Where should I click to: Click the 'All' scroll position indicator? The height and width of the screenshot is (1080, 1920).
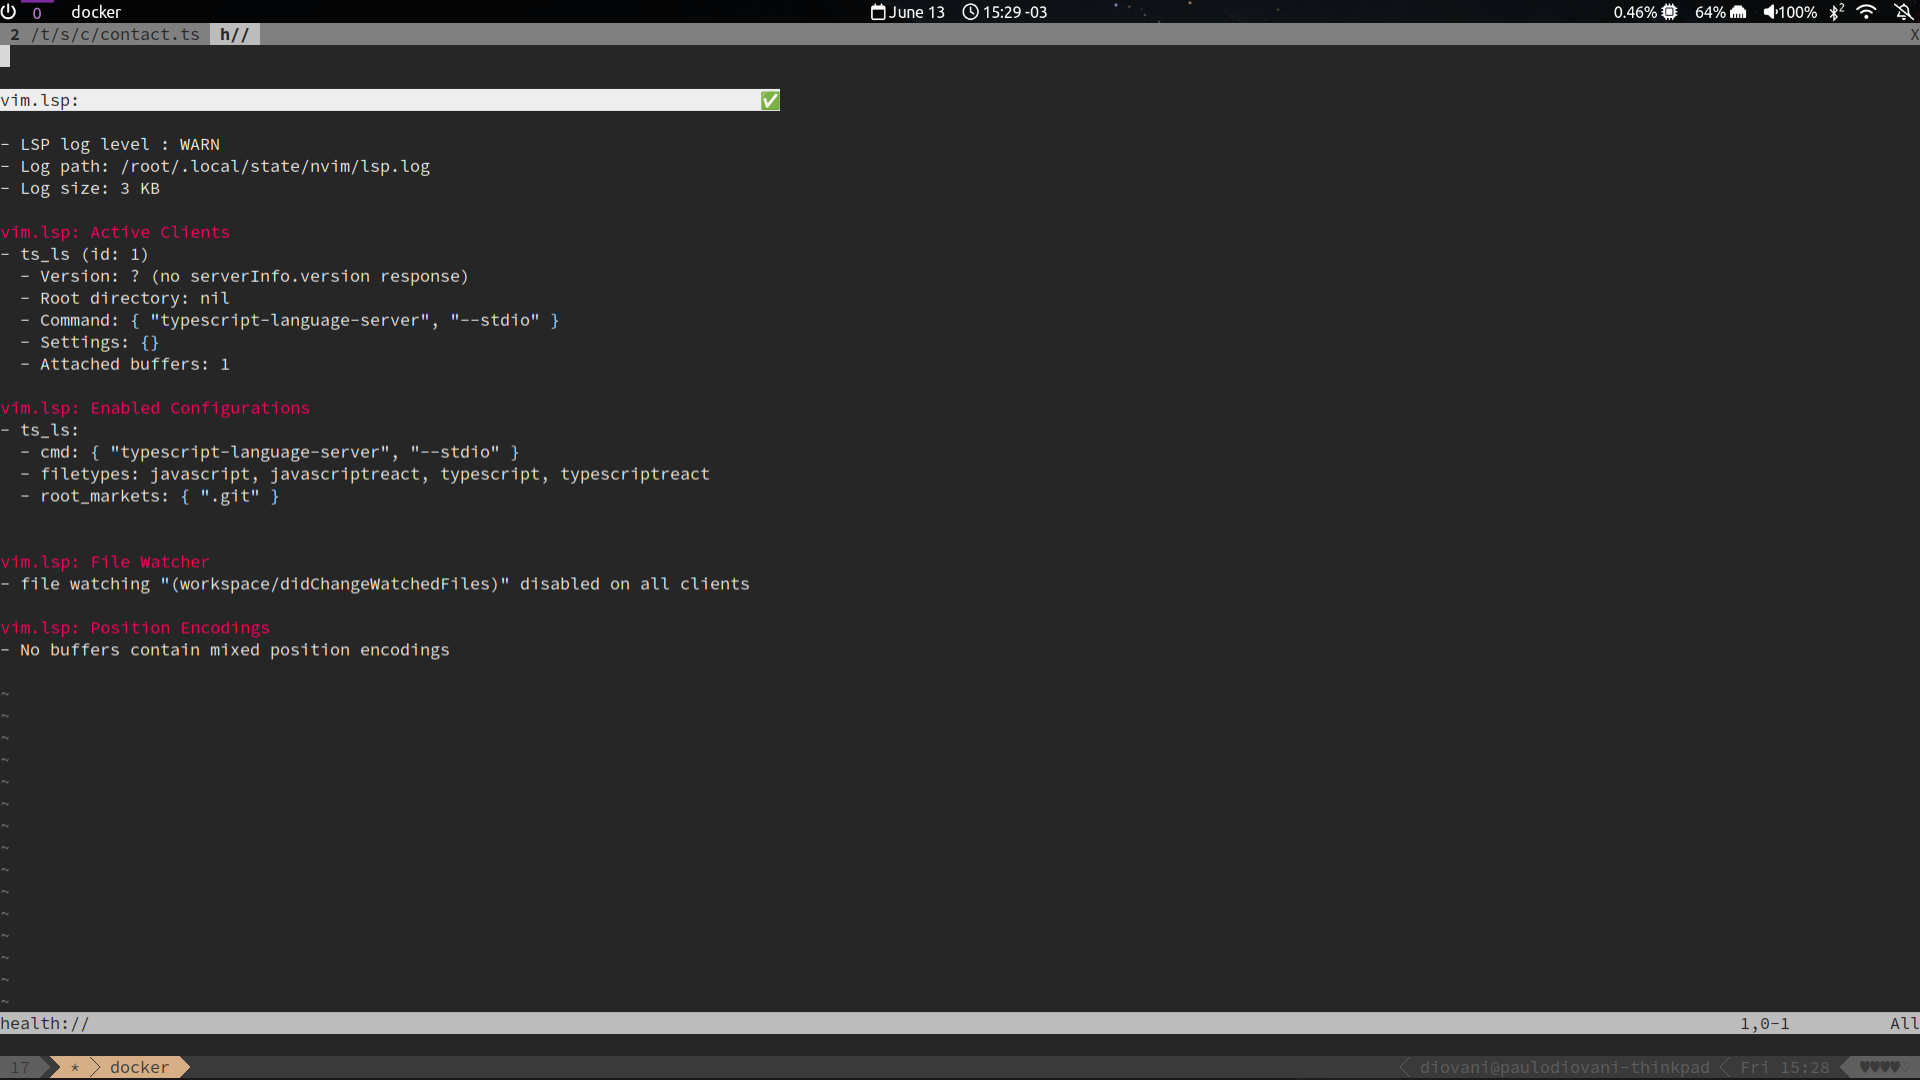pyautogui.click(x=1904, y=1023)
